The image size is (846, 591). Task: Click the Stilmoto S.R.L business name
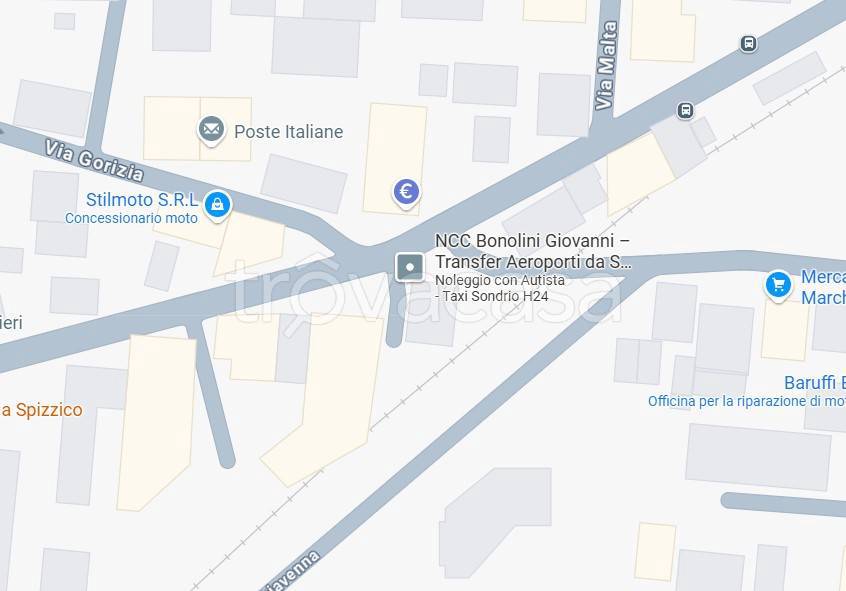click(142, 200)
